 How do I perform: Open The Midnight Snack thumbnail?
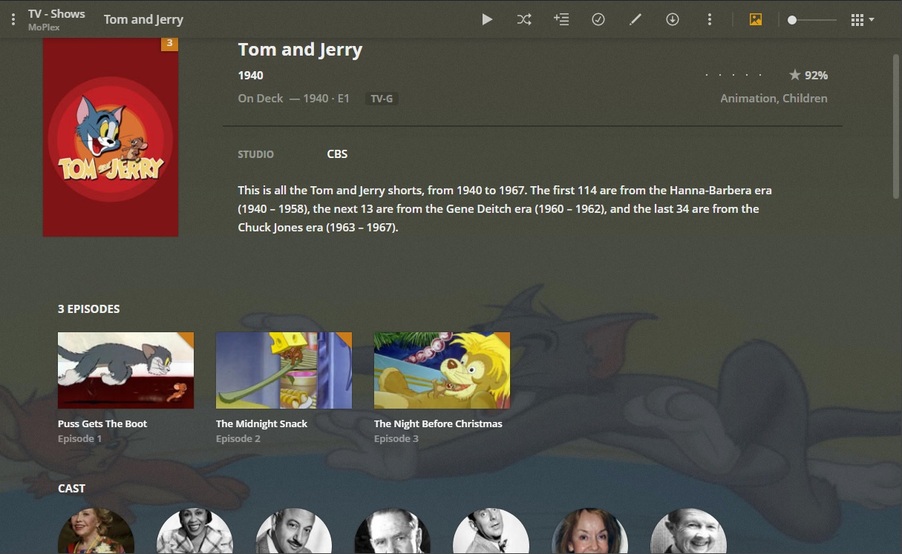[284, 370]
